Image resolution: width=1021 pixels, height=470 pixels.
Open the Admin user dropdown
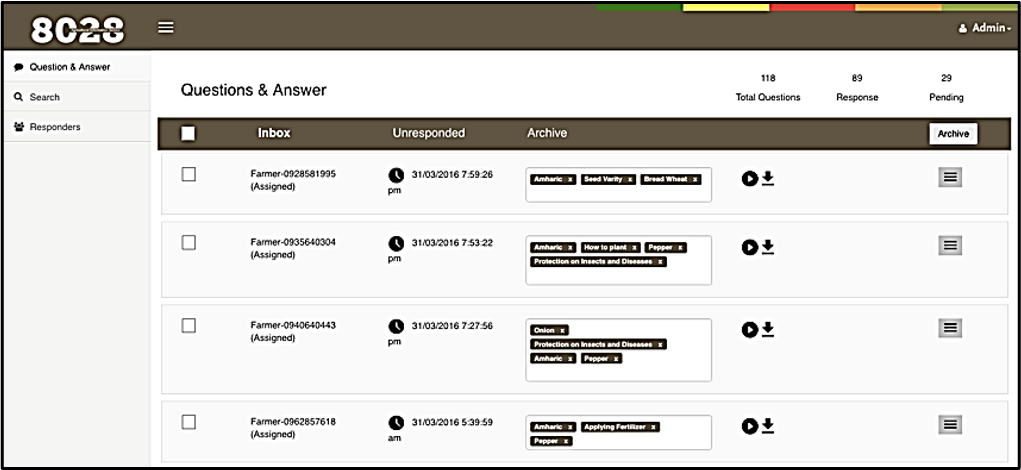tap(985, 29)
